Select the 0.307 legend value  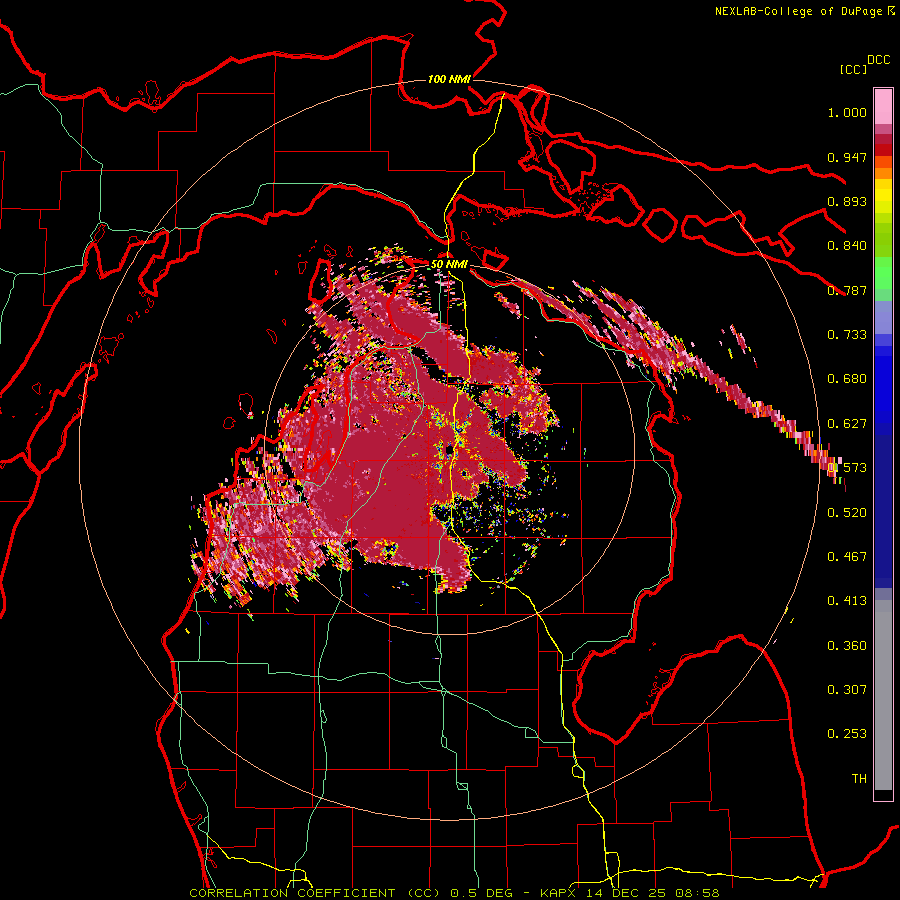[x=847, y=690]
